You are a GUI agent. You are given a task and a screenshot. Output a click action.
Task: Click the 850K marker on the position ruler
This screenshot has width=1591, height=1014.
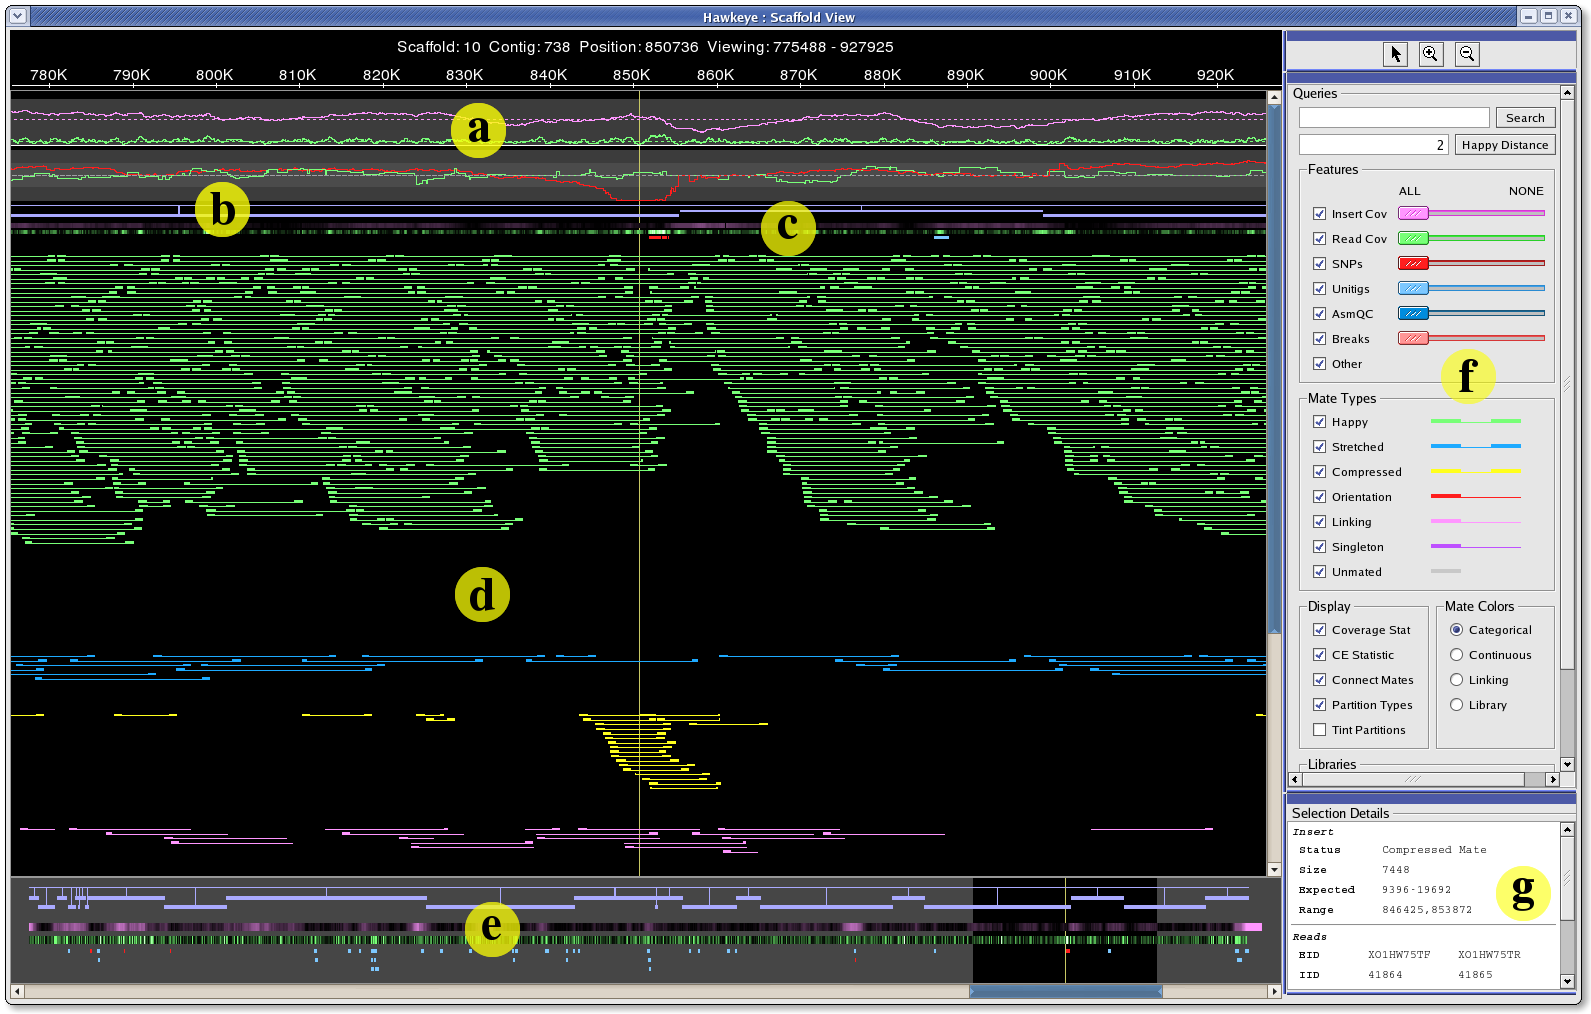631,75
